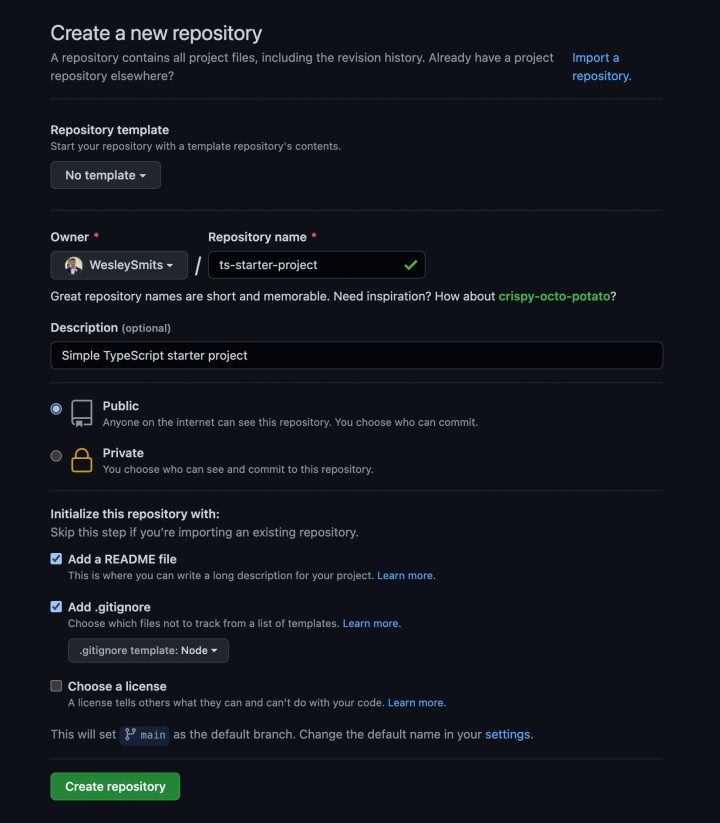Select the Public radio button
The width and height of the screenshot is (720, 823).
click(56, 408)
